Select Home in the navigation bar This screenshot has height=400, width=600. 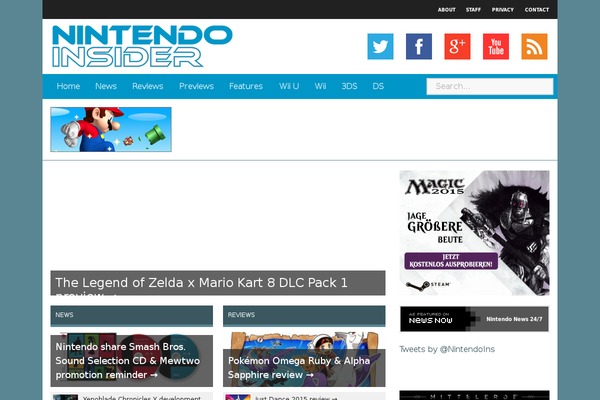tap(68, 86)
